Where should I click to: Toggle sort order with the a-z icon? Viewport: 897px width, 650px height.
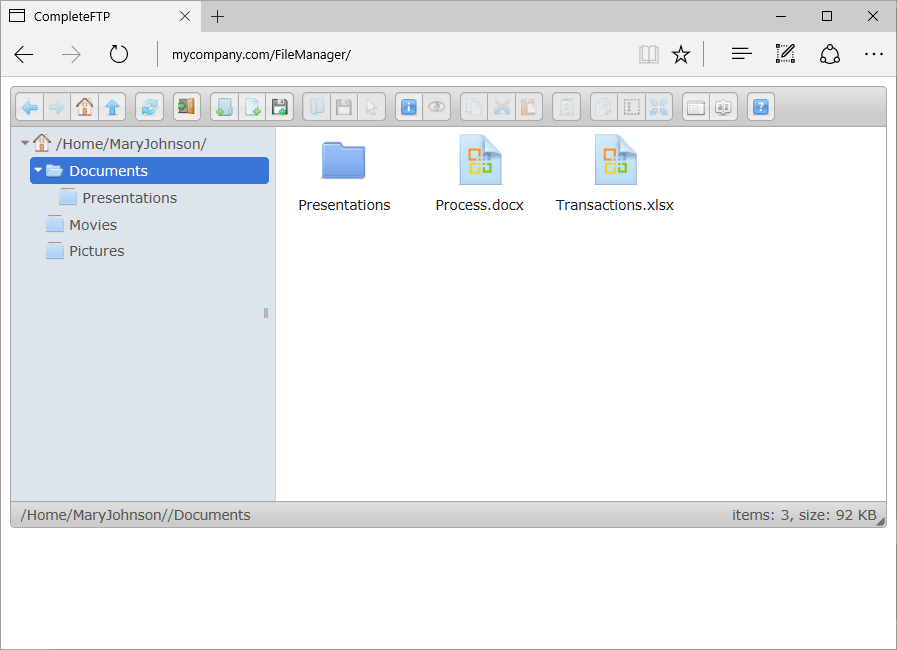(724, 107)
